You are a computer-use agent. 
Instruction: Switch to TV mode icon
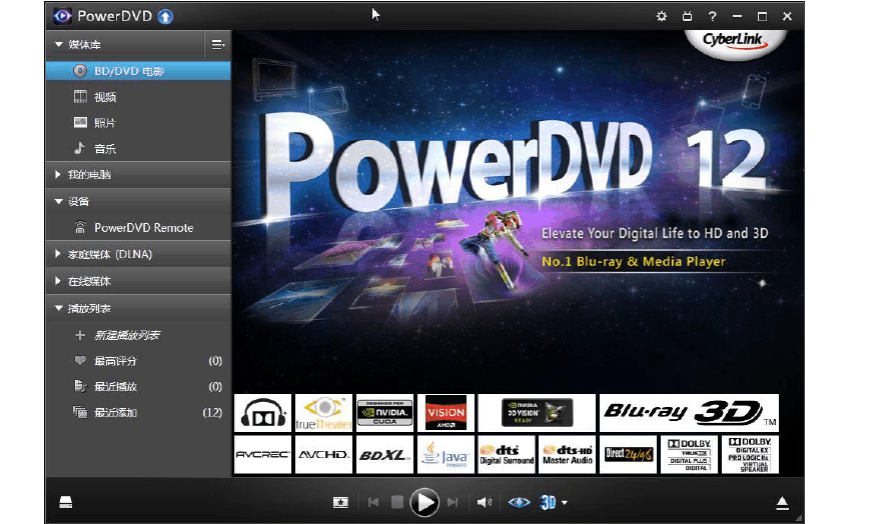(x=687, y=16)
